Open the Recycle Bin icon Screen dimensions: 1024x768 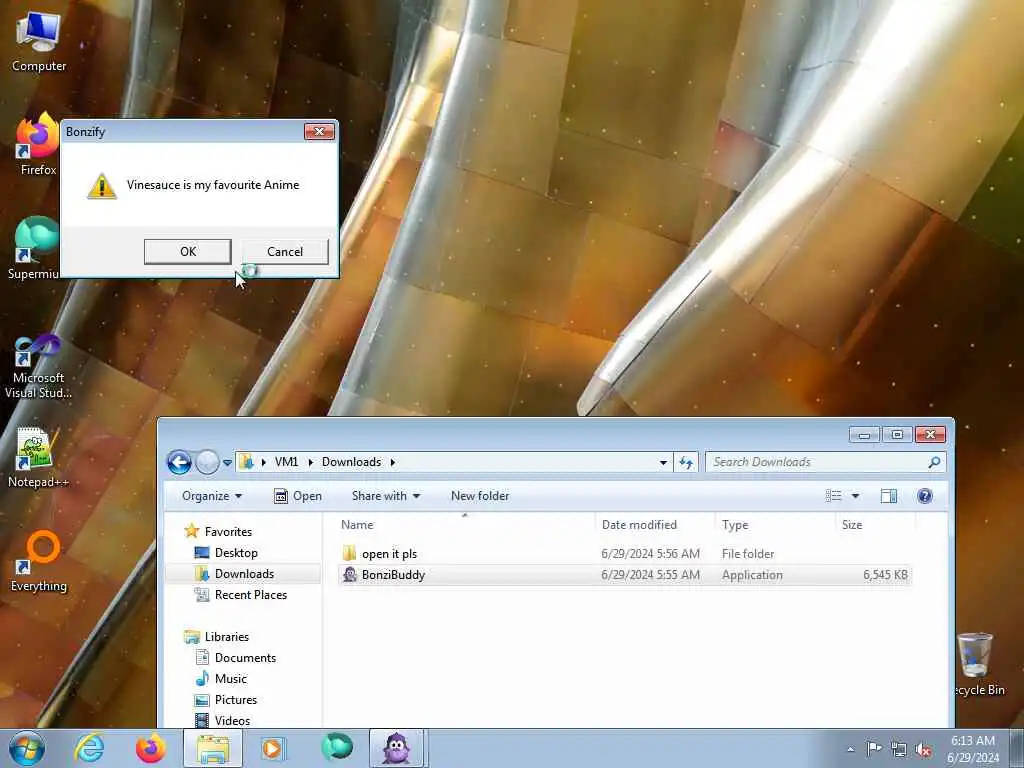pos(978,664)
